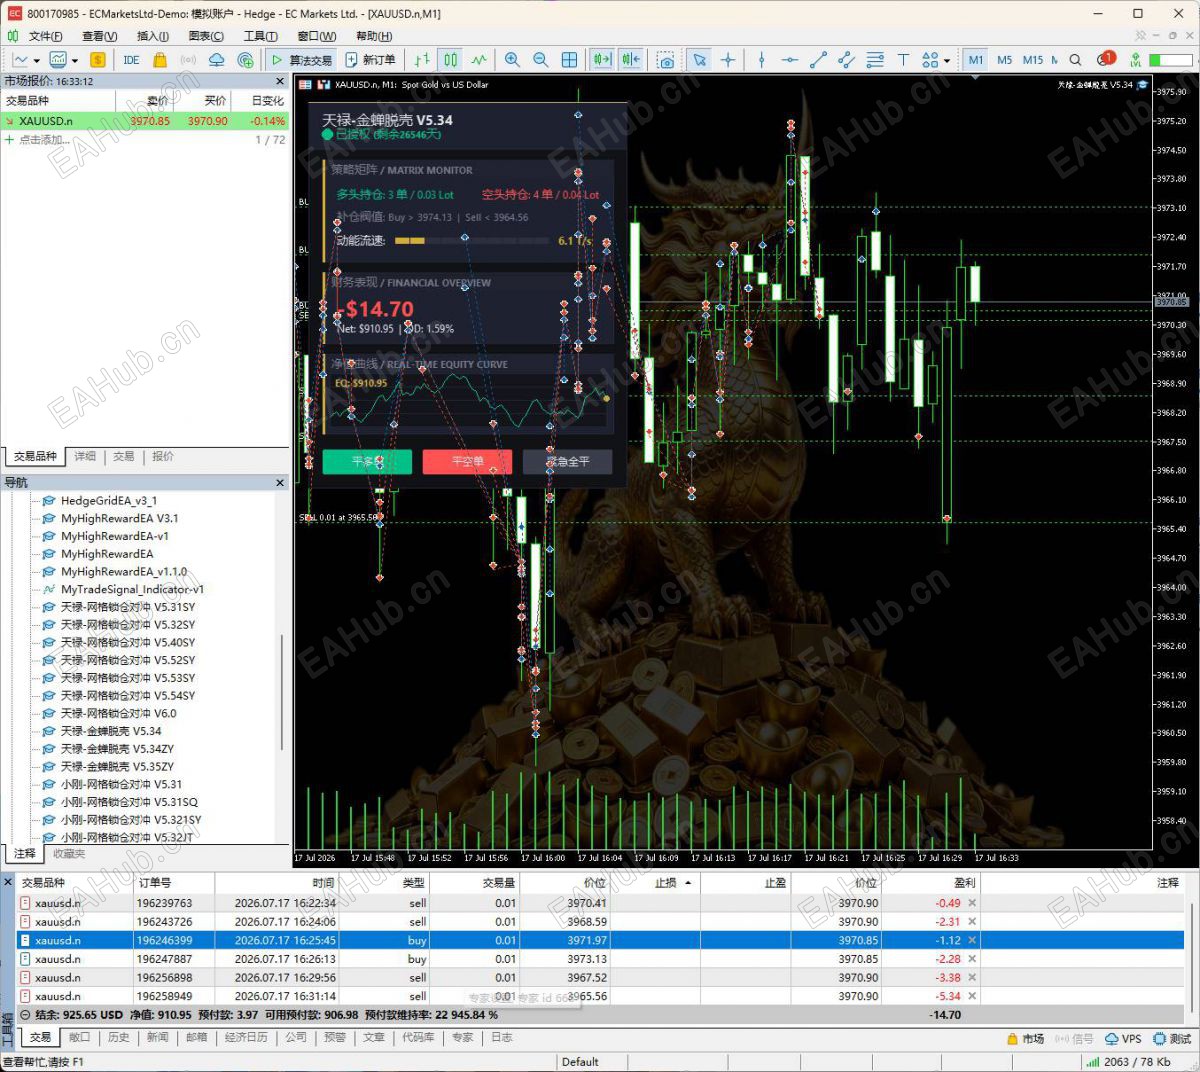Select the M5 timeframe

[1004, 60]
